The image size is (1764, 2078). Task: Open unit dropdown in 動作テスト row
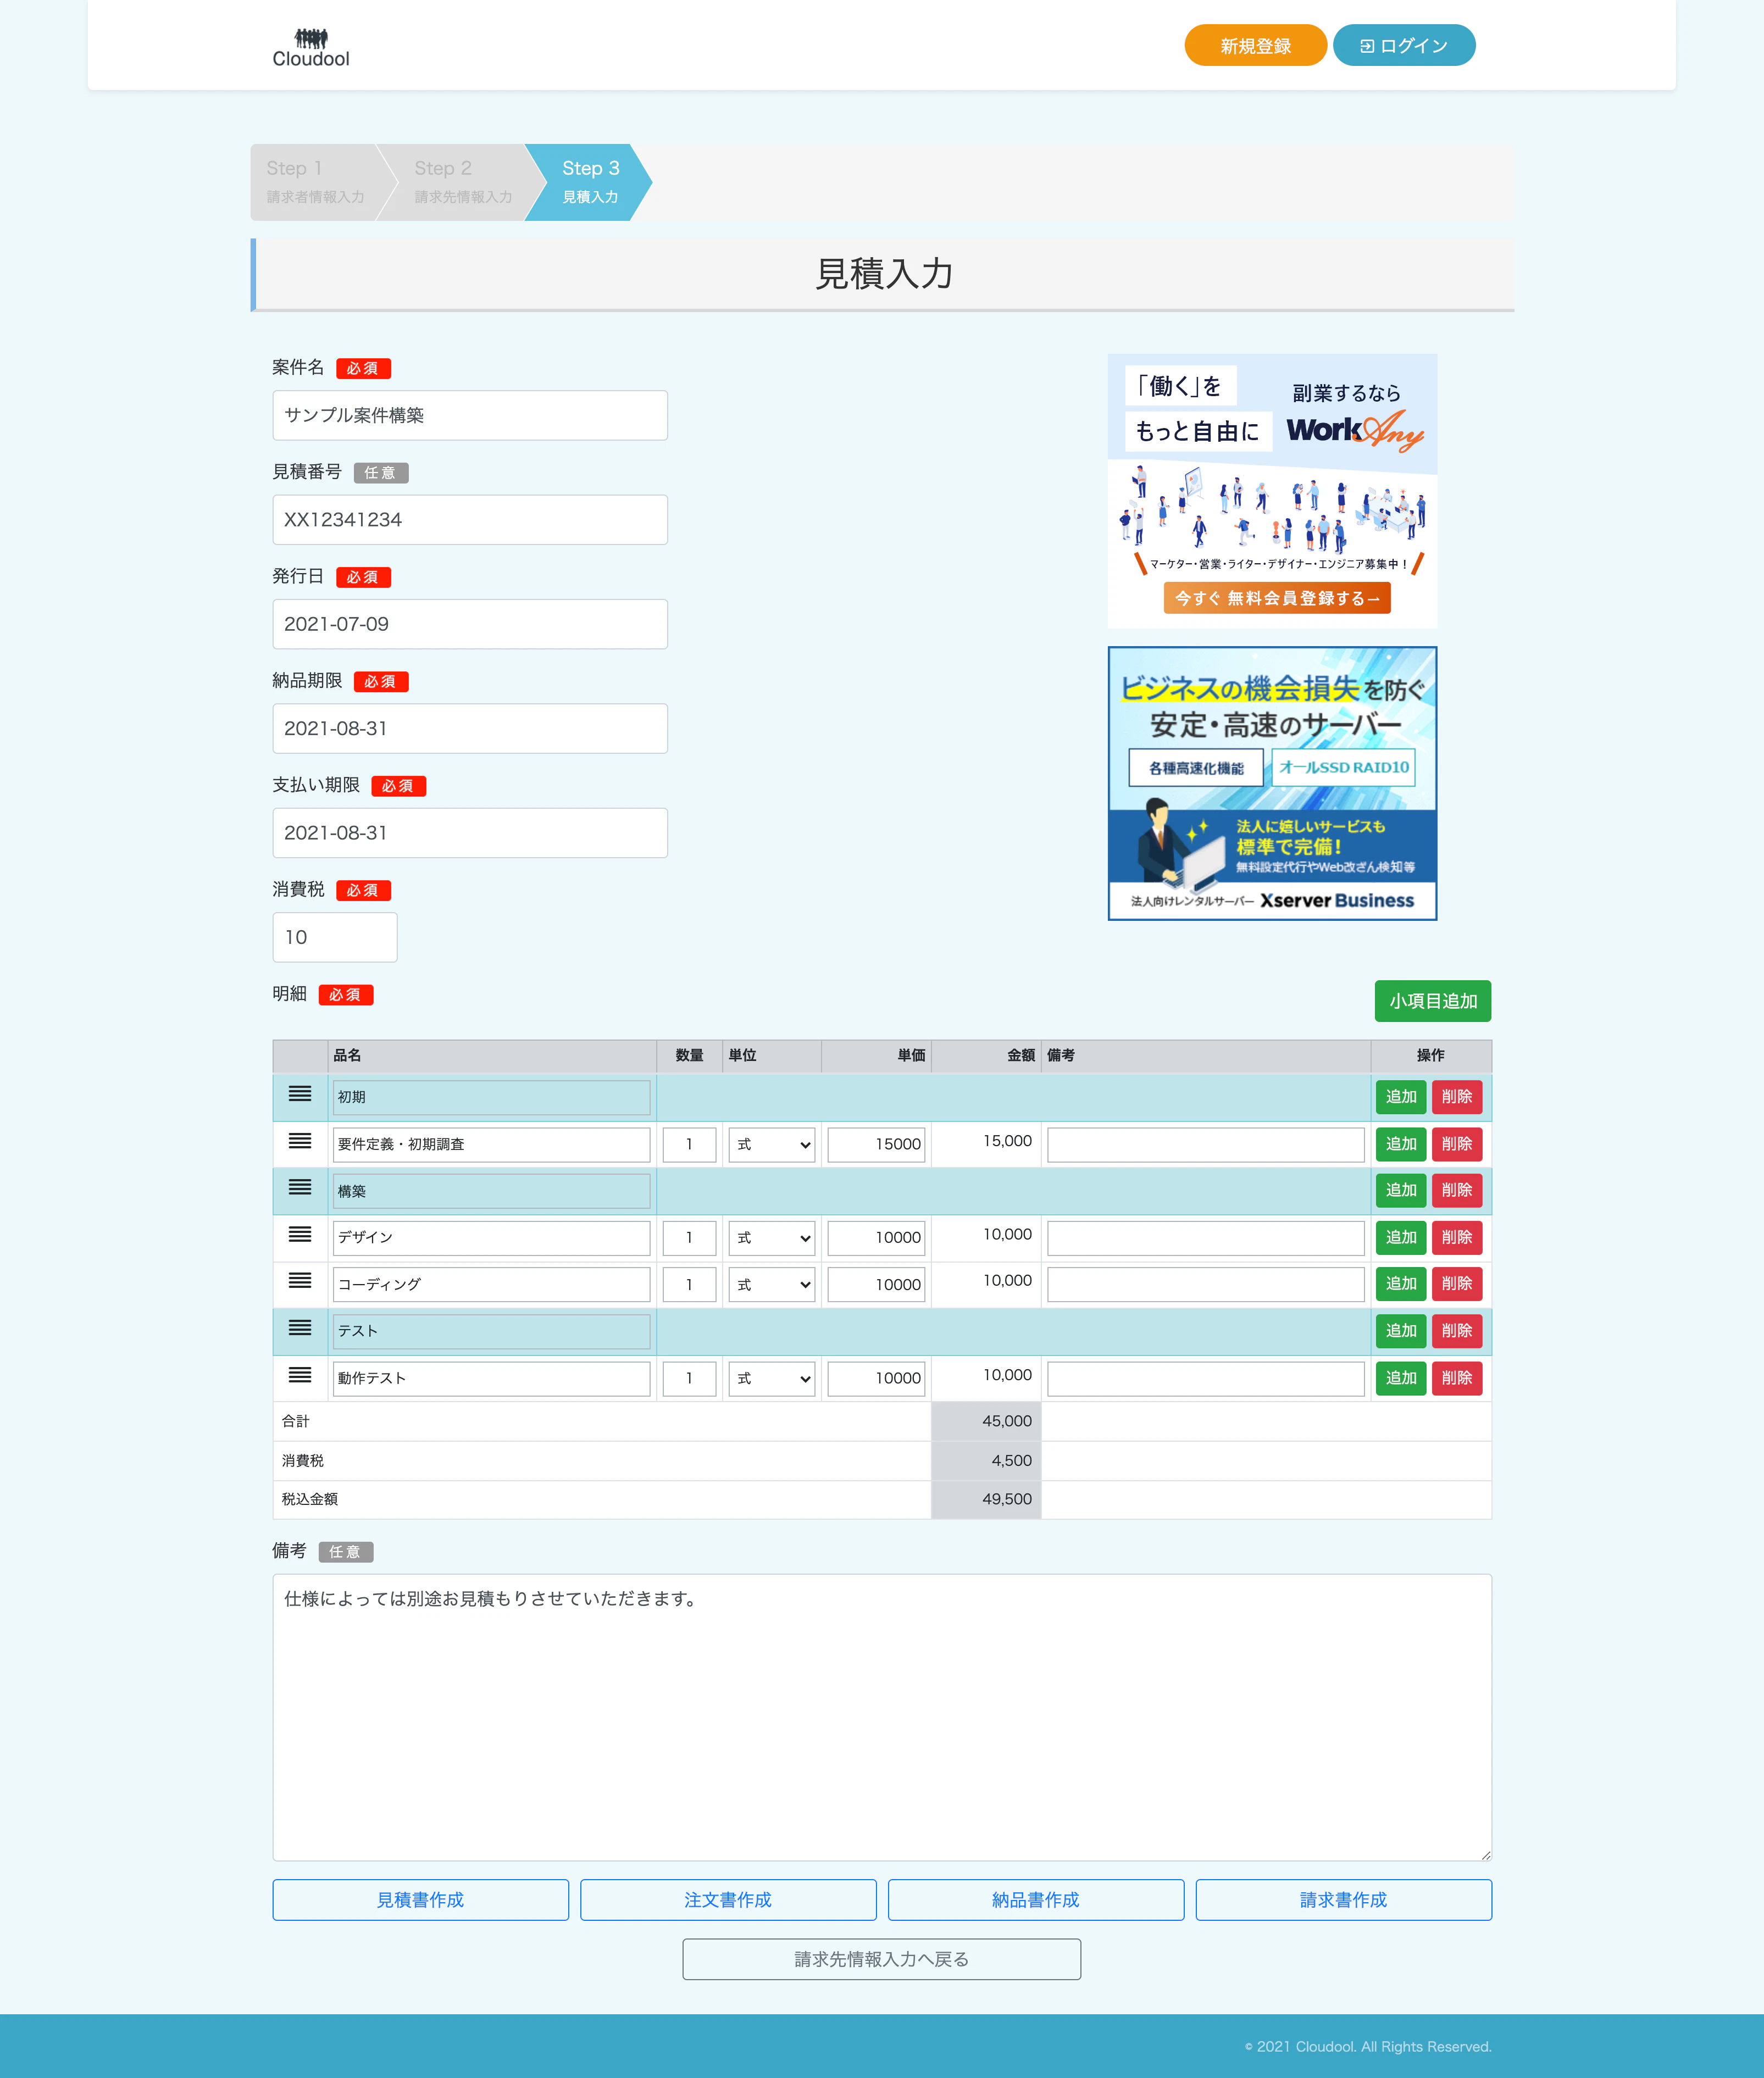point(771,1378)
